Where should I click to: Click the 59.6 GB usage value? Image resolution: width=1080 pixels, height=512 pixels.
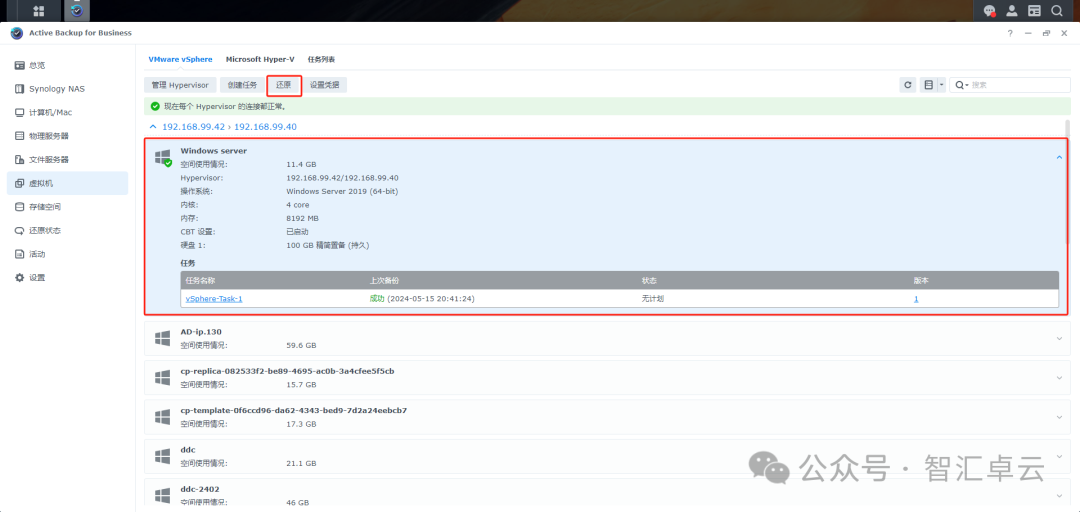(x=301, y=345)
